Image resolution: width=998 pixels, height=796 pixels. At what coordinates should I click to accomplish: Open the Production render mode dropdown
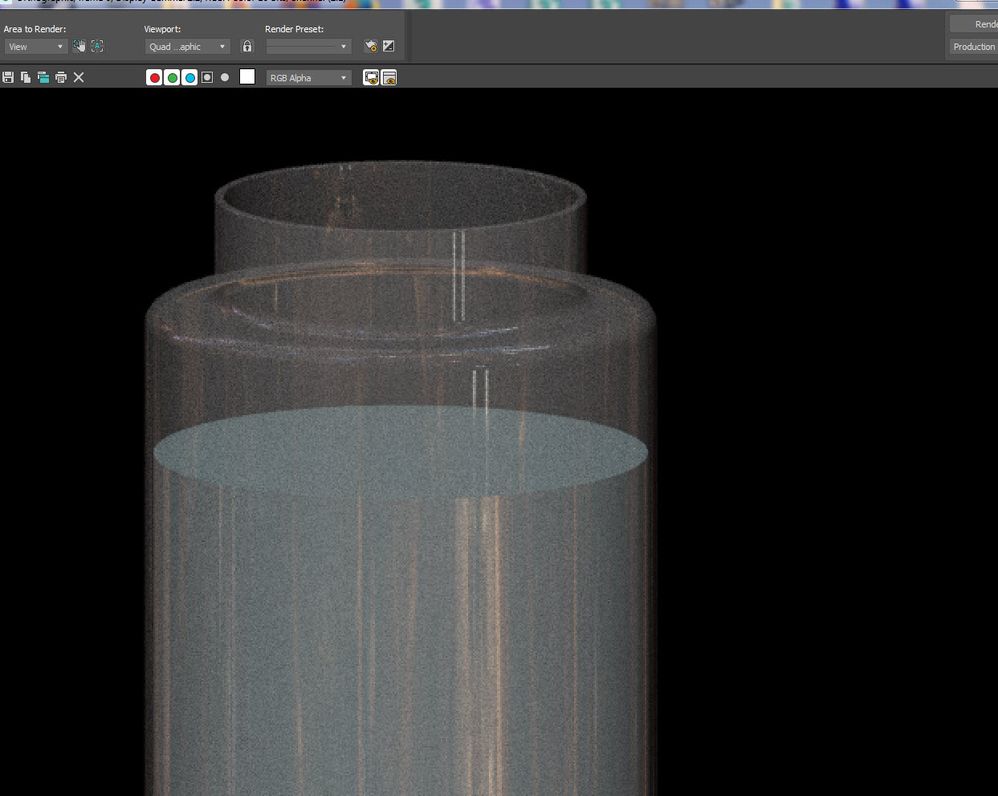click(x=974, y=46)
